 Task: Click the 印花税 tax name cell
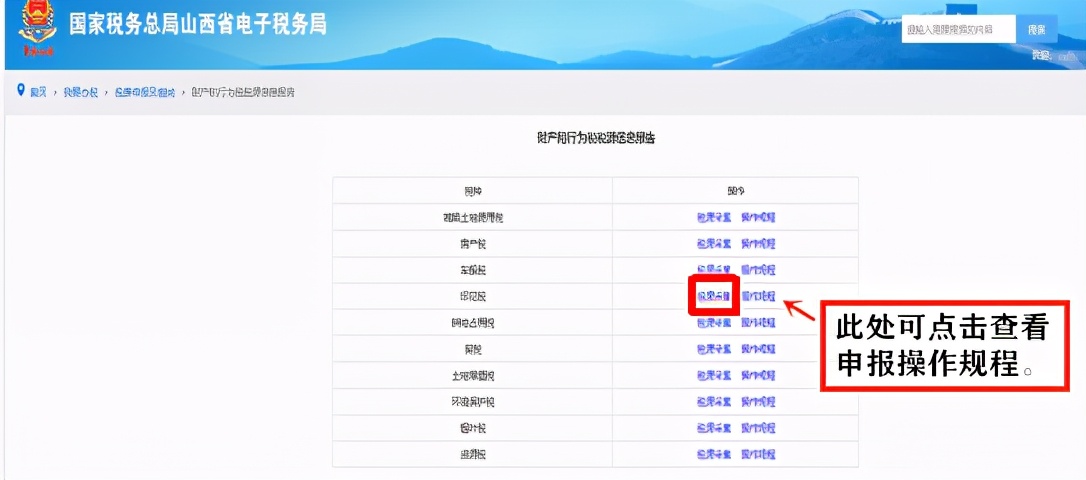pyautogui.click(x=472, y=296)
